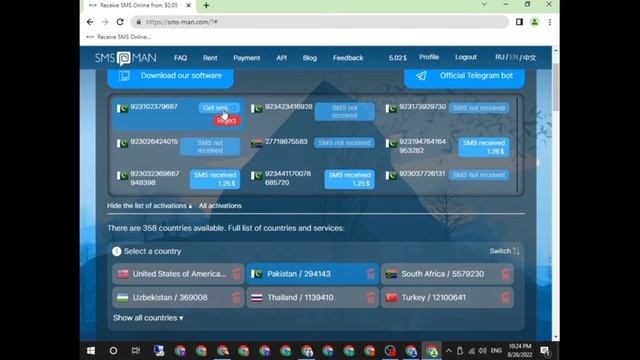Image resolution: width=640 pixels, height=360 pixels.
Task: Collapse Hide the list of activations
Action: [x=149, y=206]
